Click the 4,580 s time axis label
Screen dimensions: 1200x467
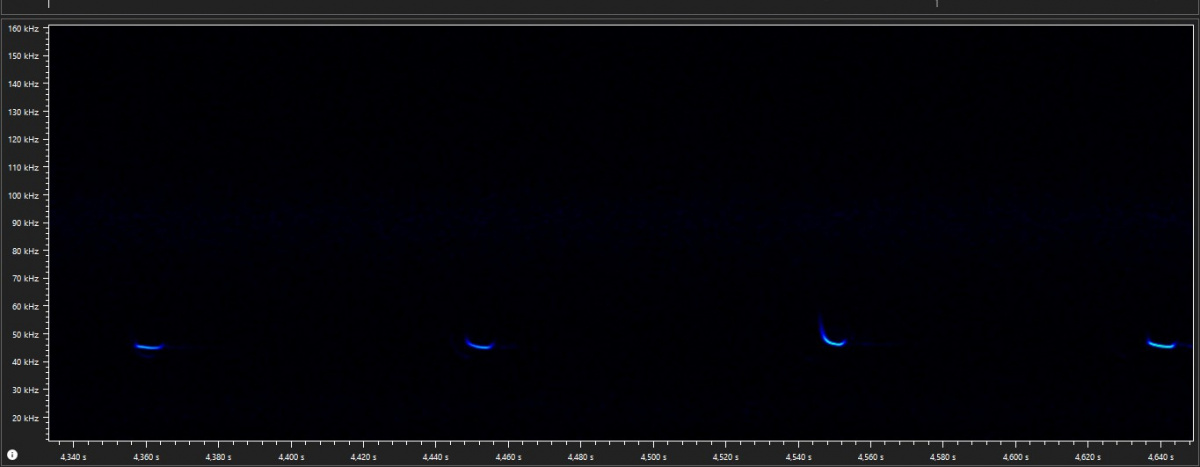click(943, 456)
